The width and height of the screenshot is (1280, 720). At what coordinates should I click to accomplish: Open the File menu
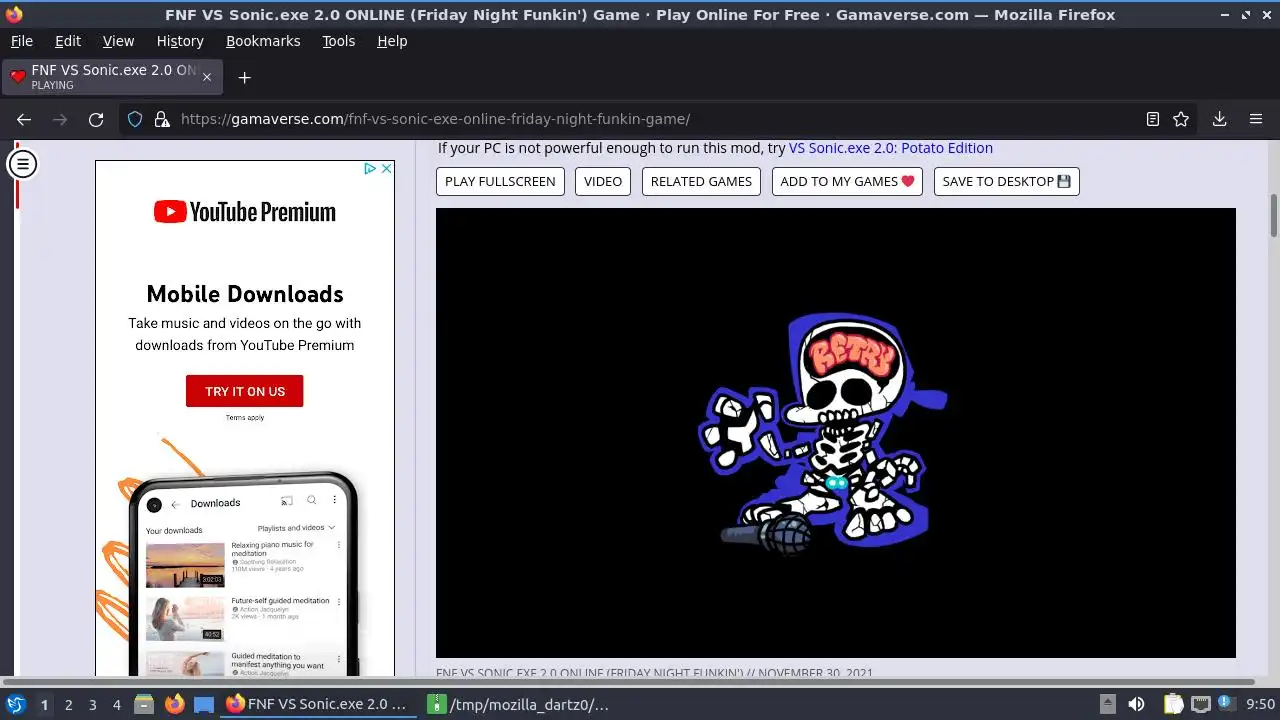21,41
